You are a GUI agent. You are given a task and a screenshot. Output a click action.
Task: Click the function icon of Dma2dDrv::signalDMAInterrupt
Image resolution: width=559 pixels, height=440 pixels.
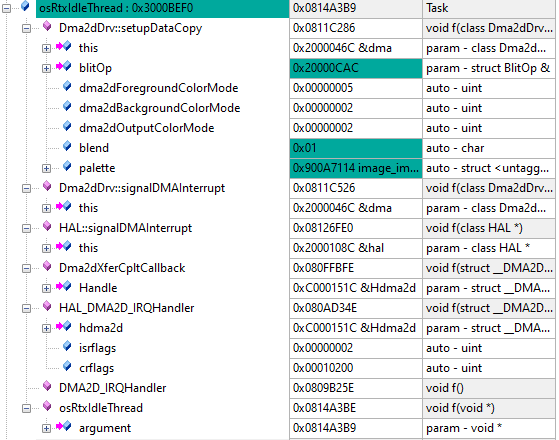47,186
